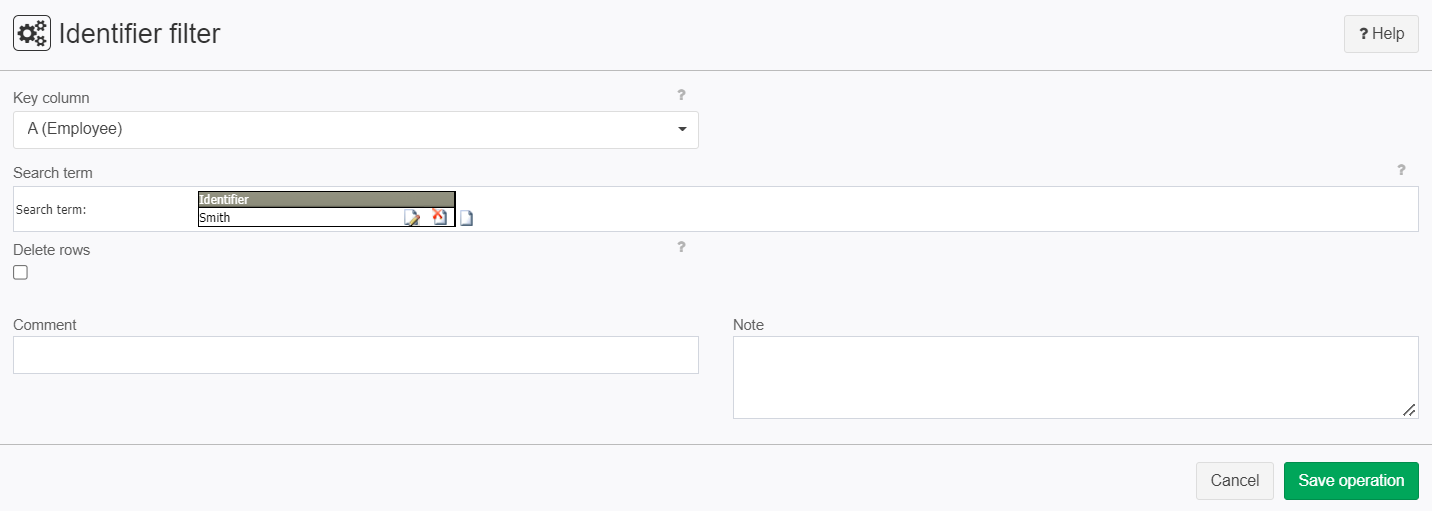The image size is (1432, 511).
Task: Add a new search term with blank page icon
Action: [x=466, y=219]
